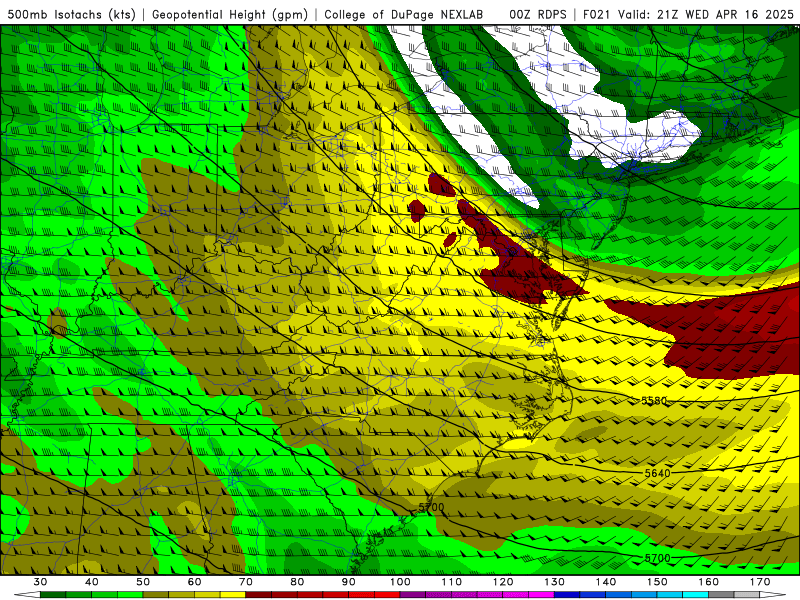
Task: Click the magenta swatch just before 130
Action: [x=541, y=594]
